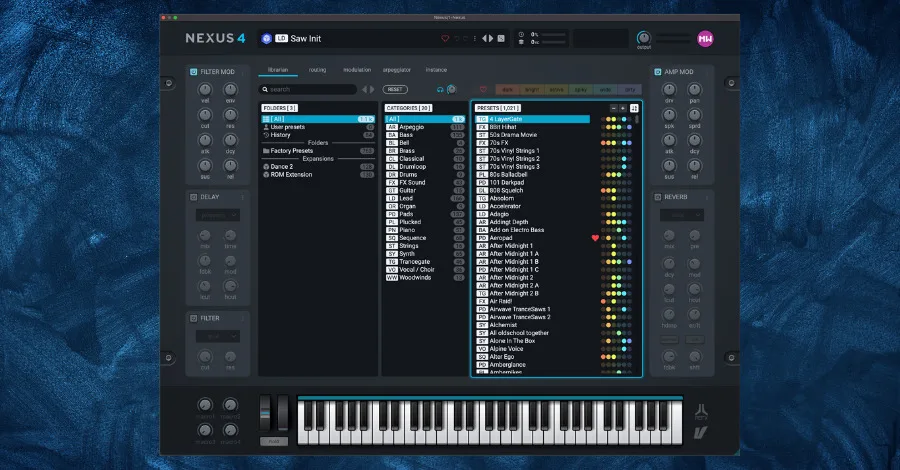Screen dimensions: 900x470
Task: Toggle the Filter Mod power button
Action: coord(193,72)
